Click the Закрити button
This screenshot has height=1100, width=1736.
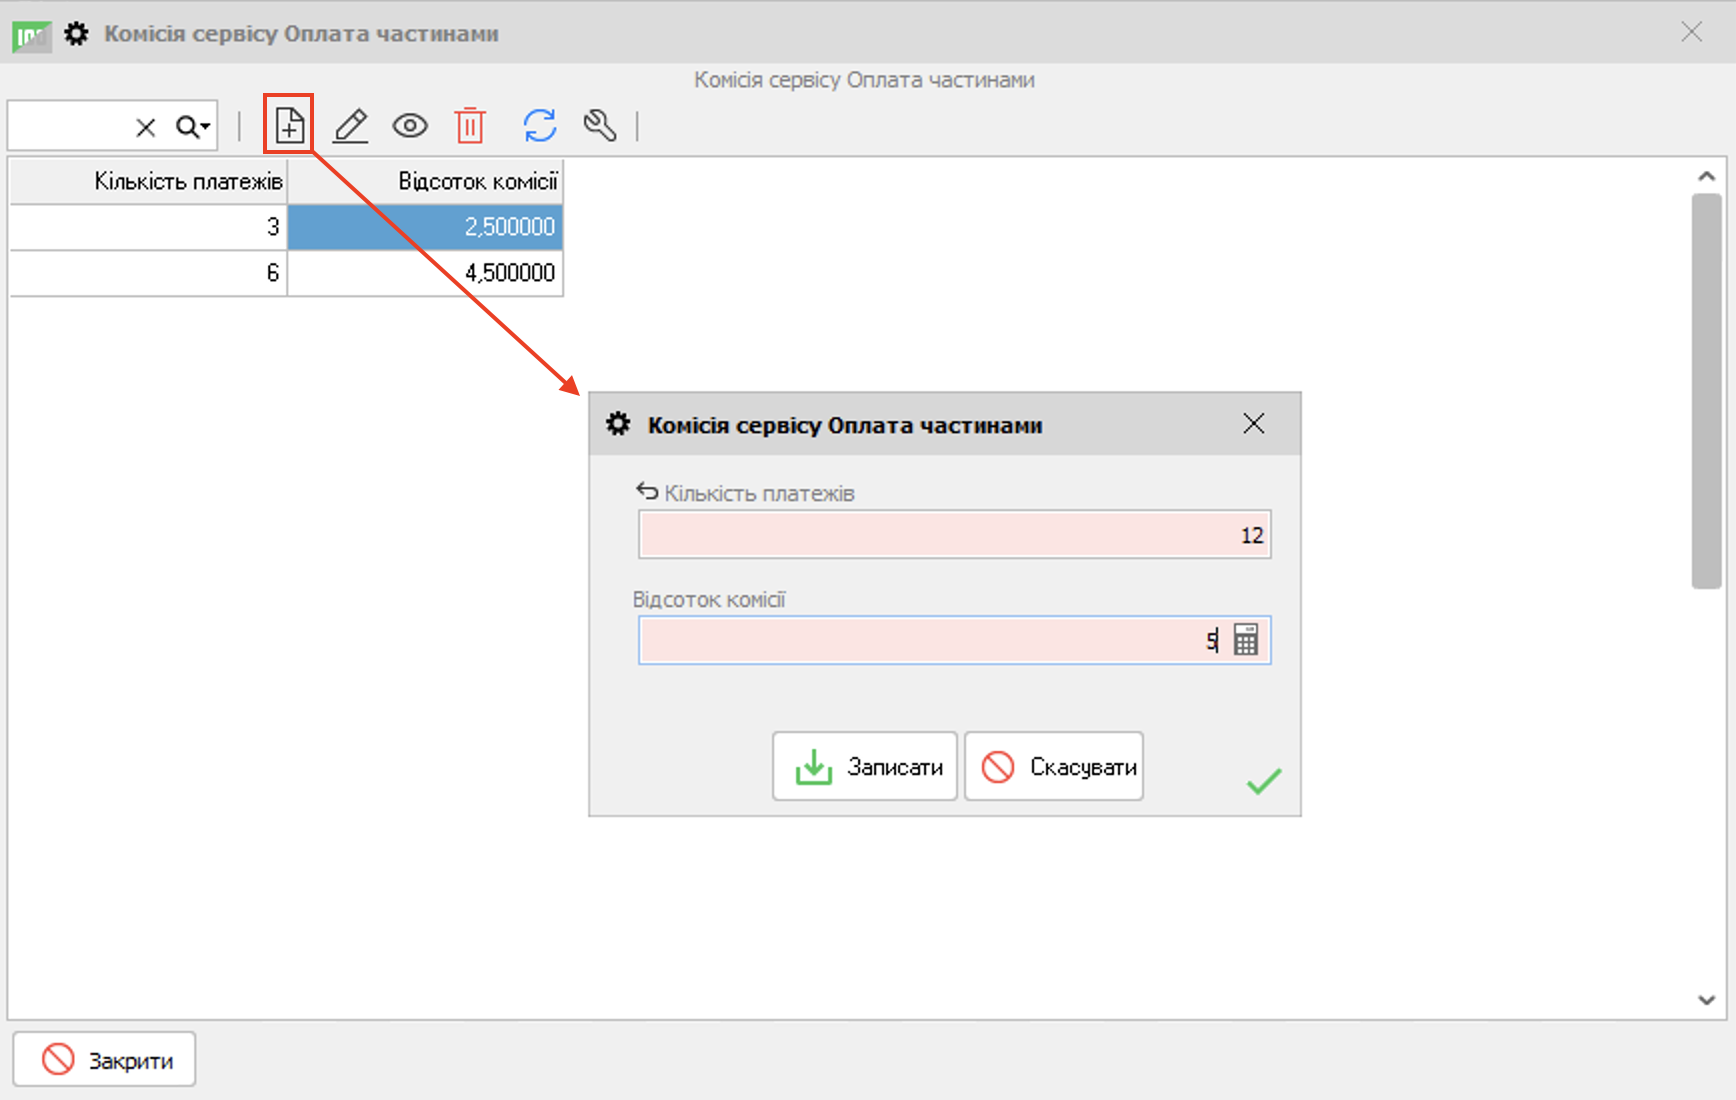(105, 1059)
